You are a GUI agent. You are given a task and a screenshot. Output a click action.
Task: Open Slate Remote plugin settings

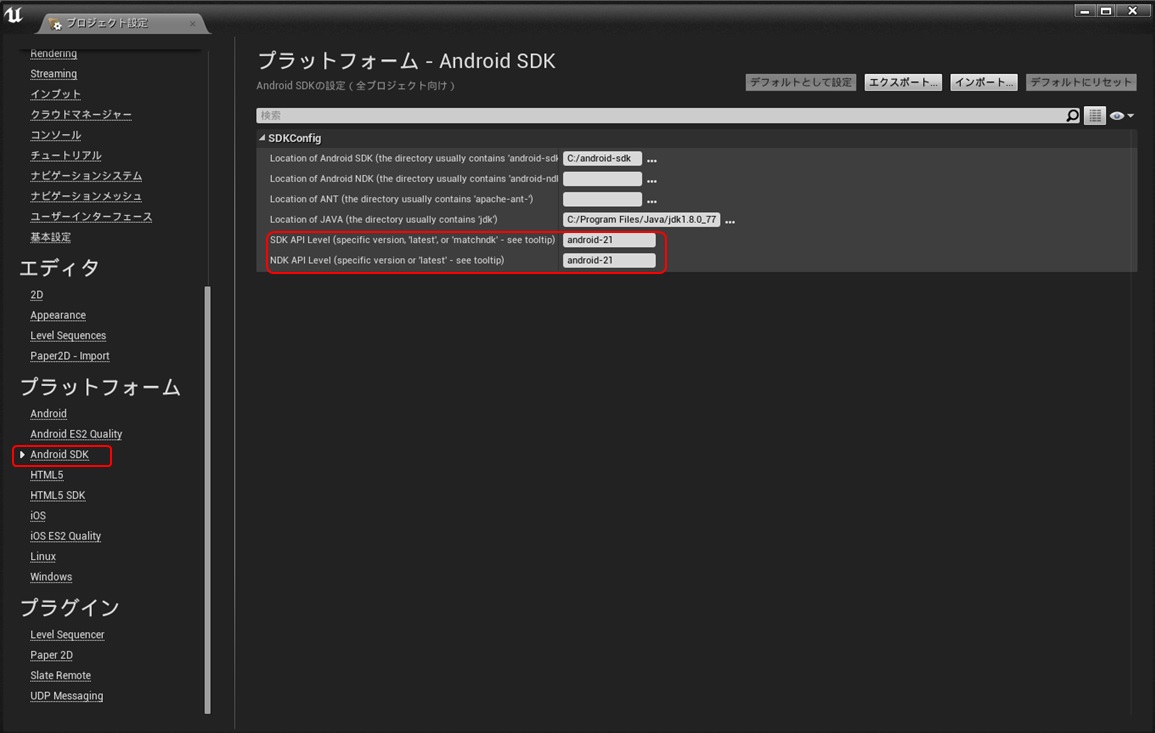(60, 676)
